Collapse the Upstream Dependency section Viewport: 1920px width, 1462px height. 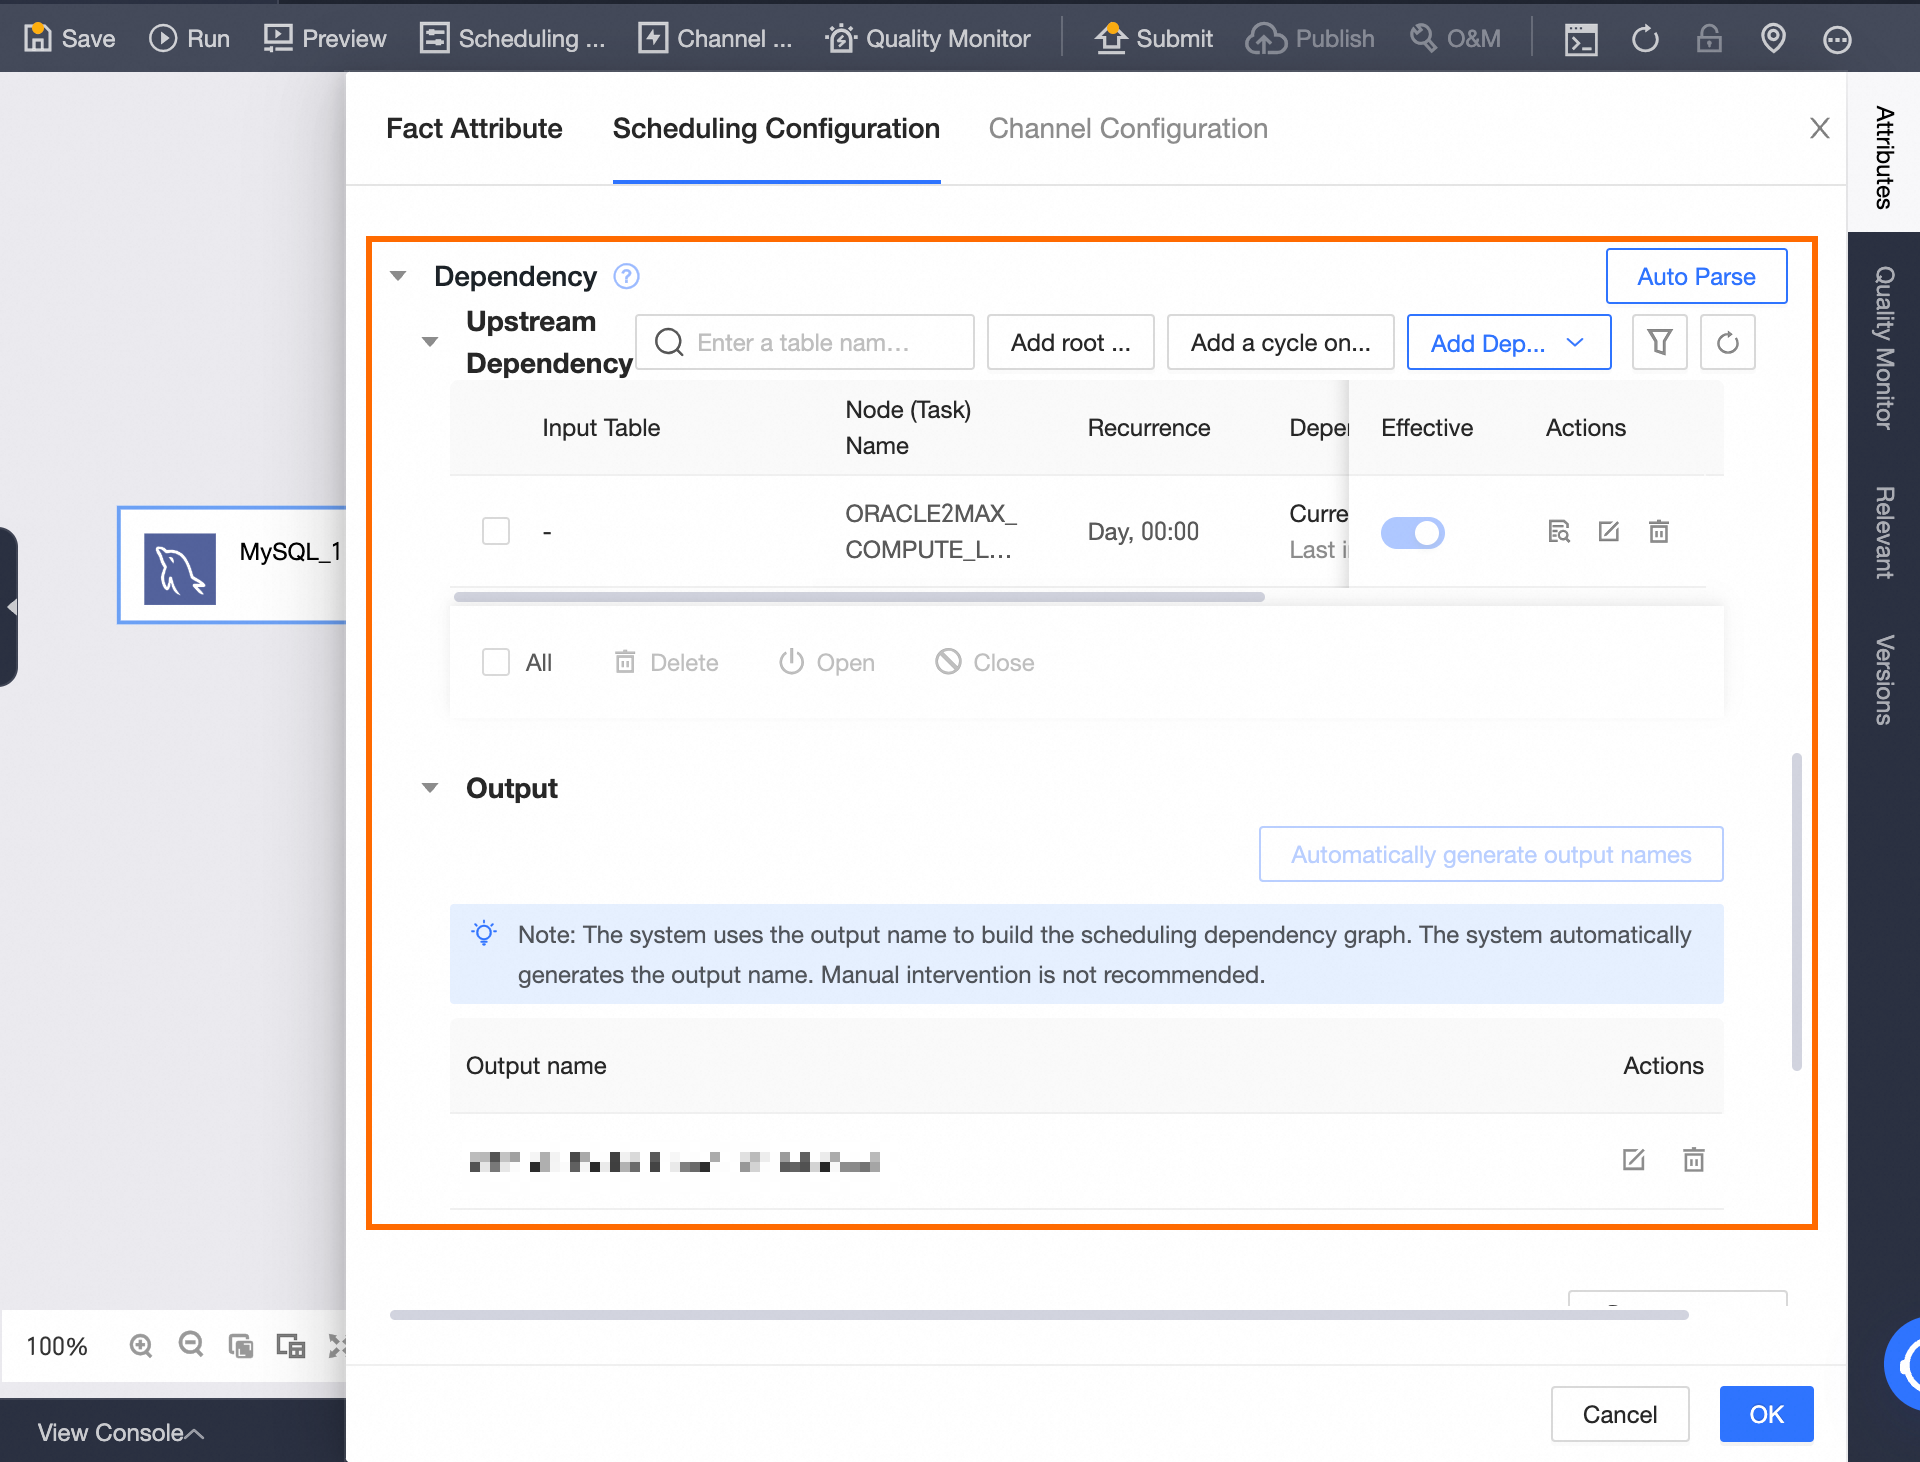(x=430, y=342)
